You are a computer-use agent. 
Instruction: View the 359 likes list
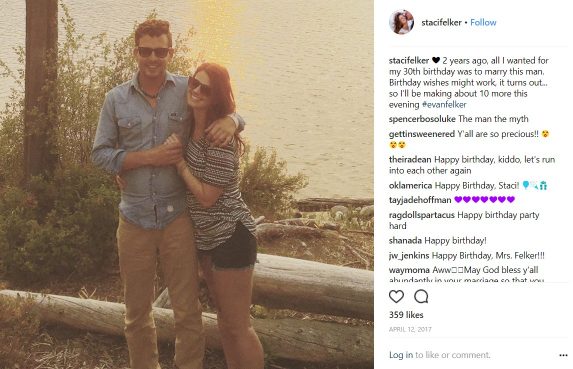coord(406,315)
